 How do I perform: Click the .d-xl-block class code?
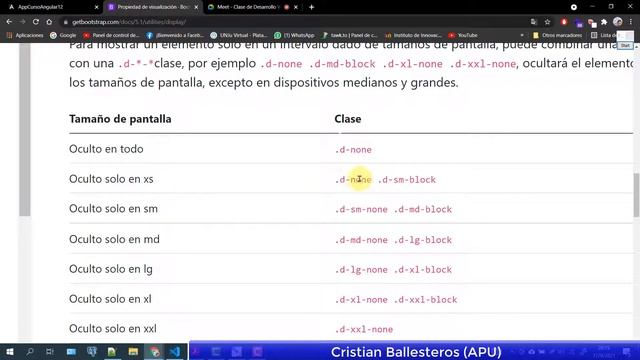(423, 270)
